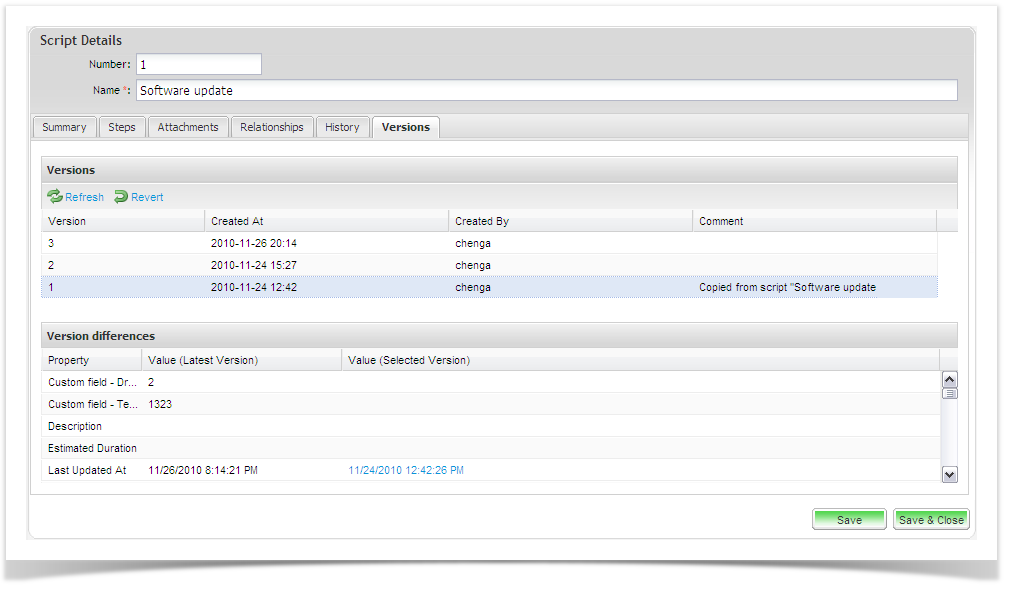1011x589 pixels.
Task: Click the green Refresh icon
Action: click(55, 197)
